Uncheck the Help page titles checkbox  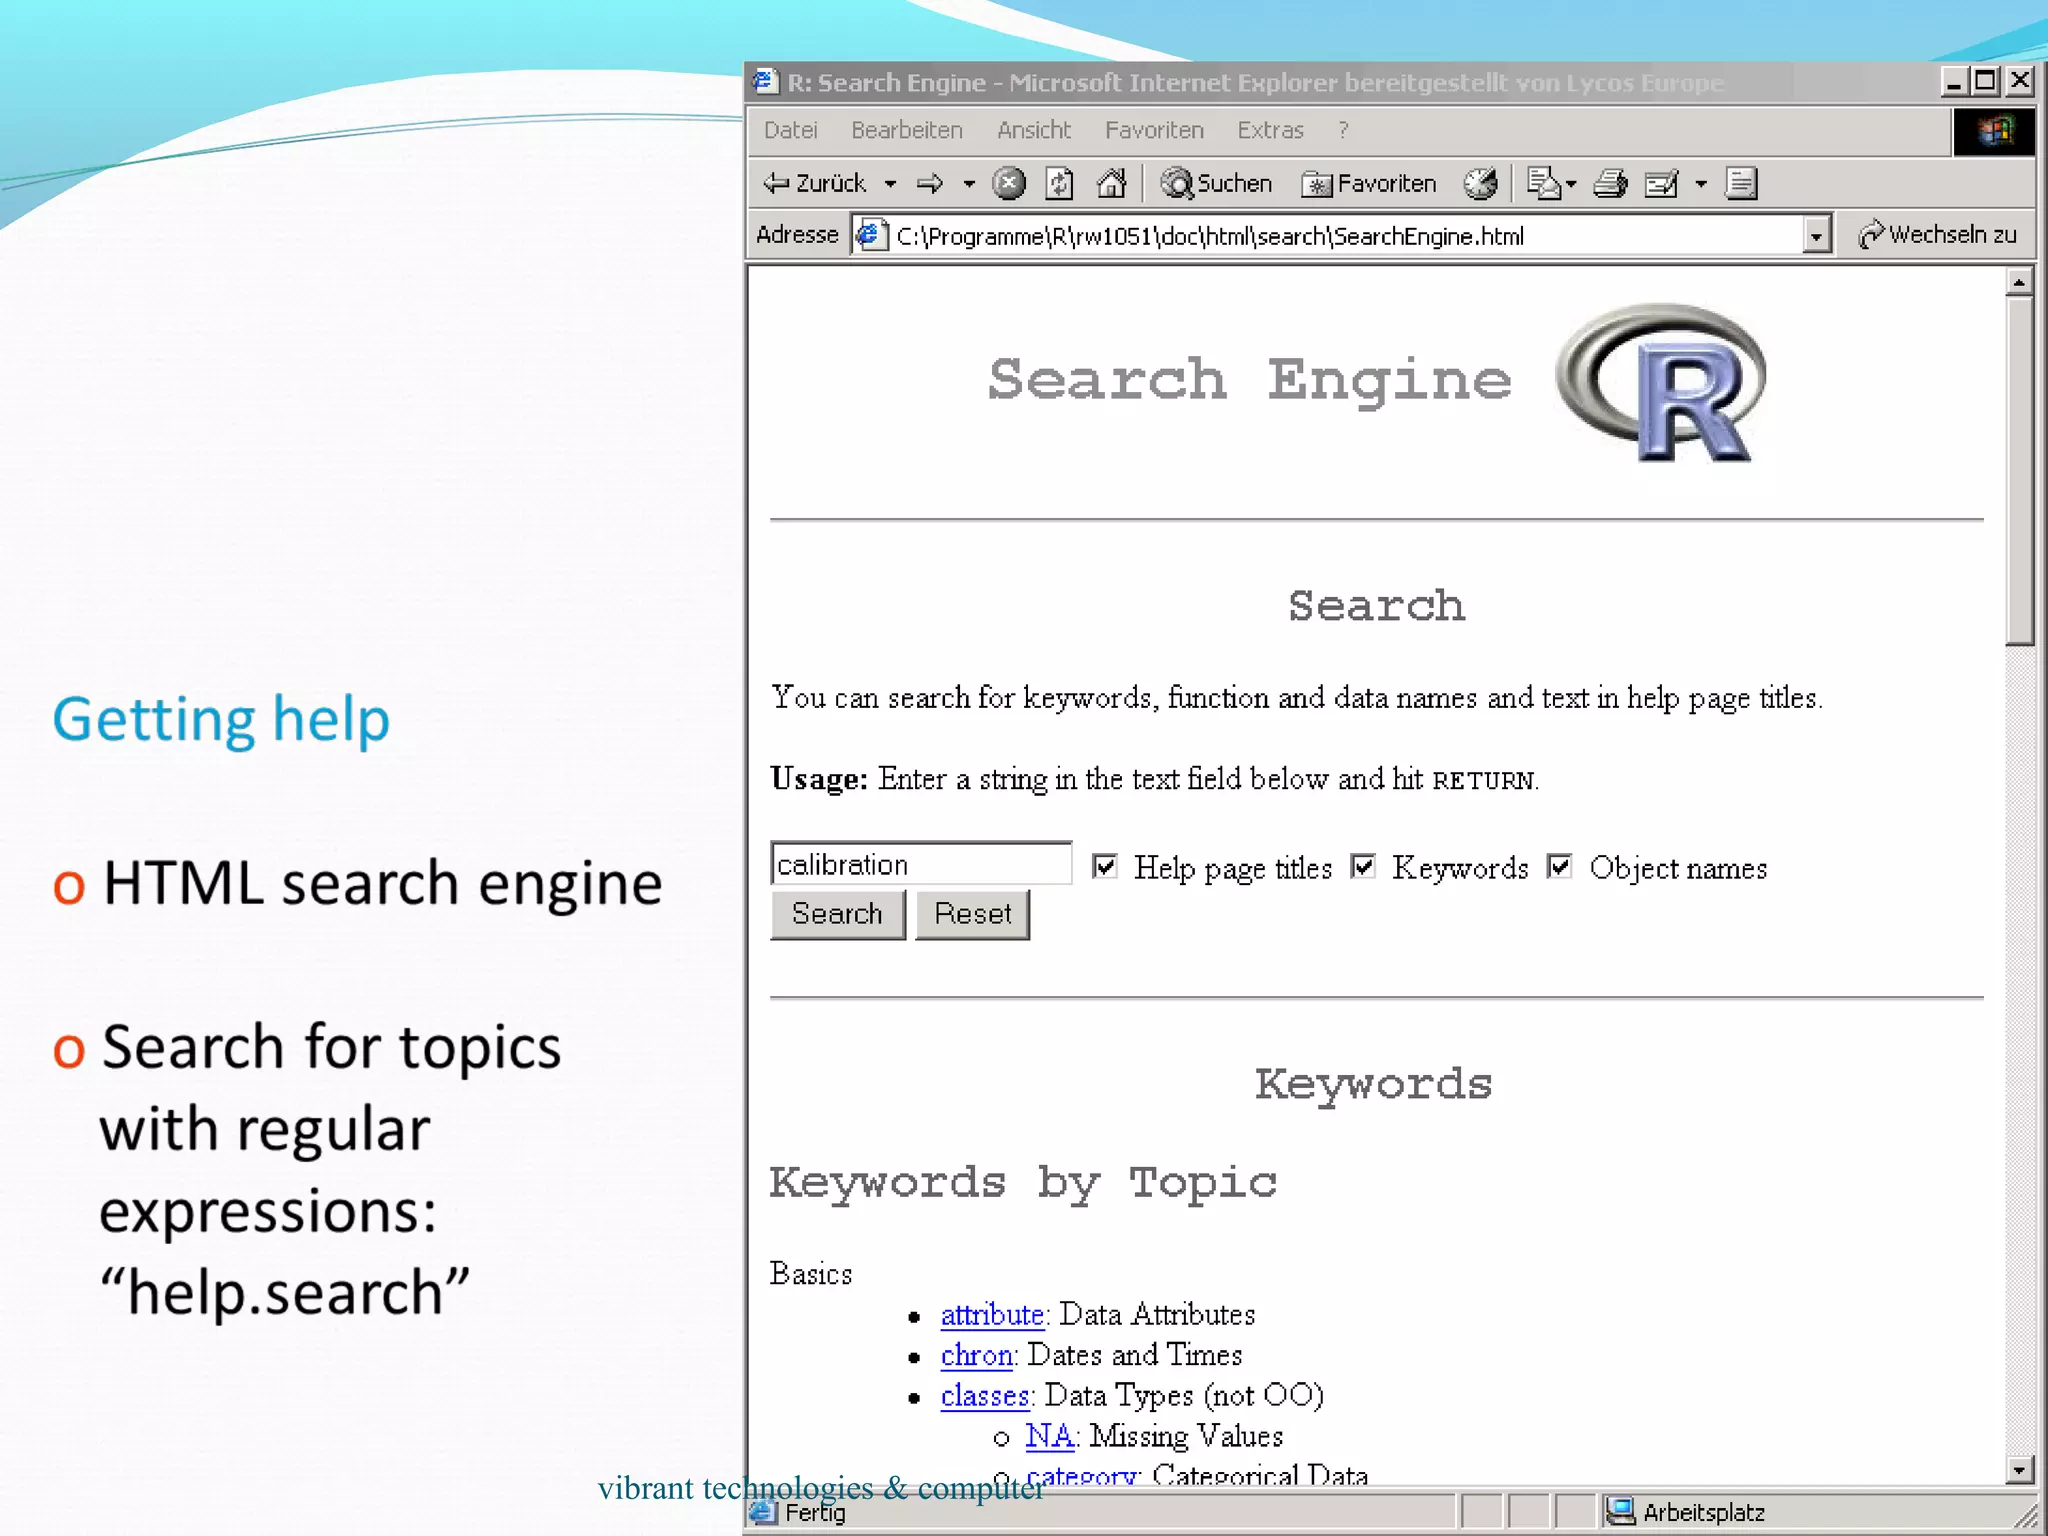point(1104,866)
